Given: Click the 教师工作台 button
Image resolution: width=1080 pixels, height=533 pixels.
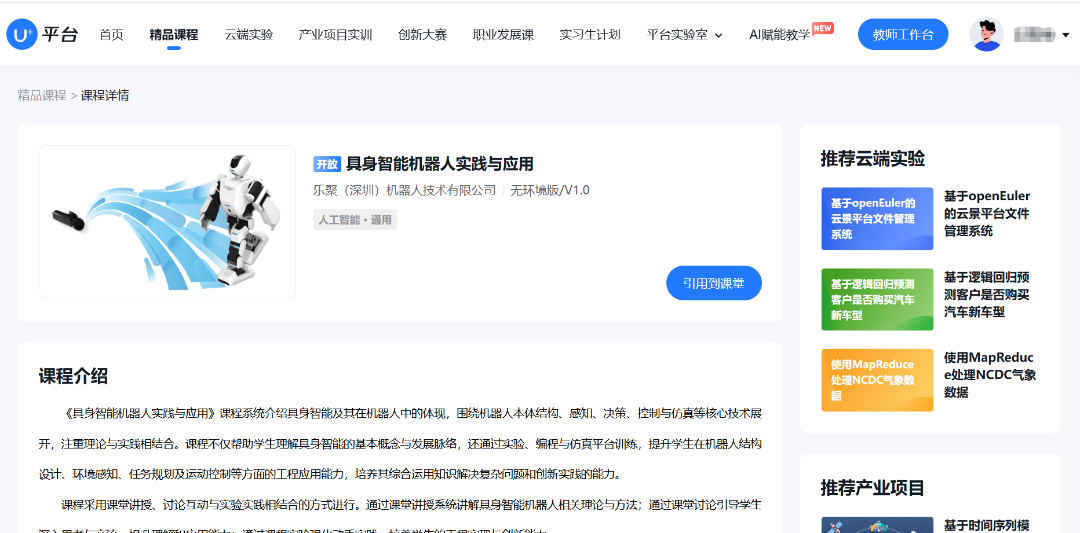Looking at the screenshot, I should (x=903, y=35).
